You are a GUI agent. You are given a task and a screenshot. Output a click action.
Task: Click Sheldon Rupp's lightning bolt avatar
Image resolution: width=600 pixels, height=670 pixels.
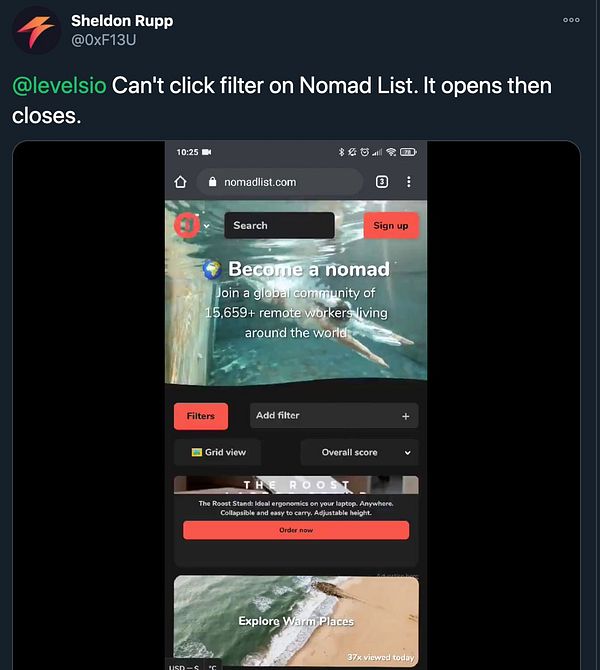[x=37, y=30]
